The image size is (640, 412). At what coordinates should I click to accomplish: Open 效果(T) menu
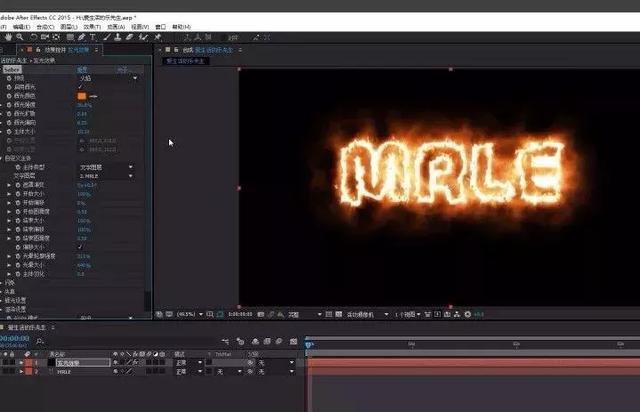92,27
